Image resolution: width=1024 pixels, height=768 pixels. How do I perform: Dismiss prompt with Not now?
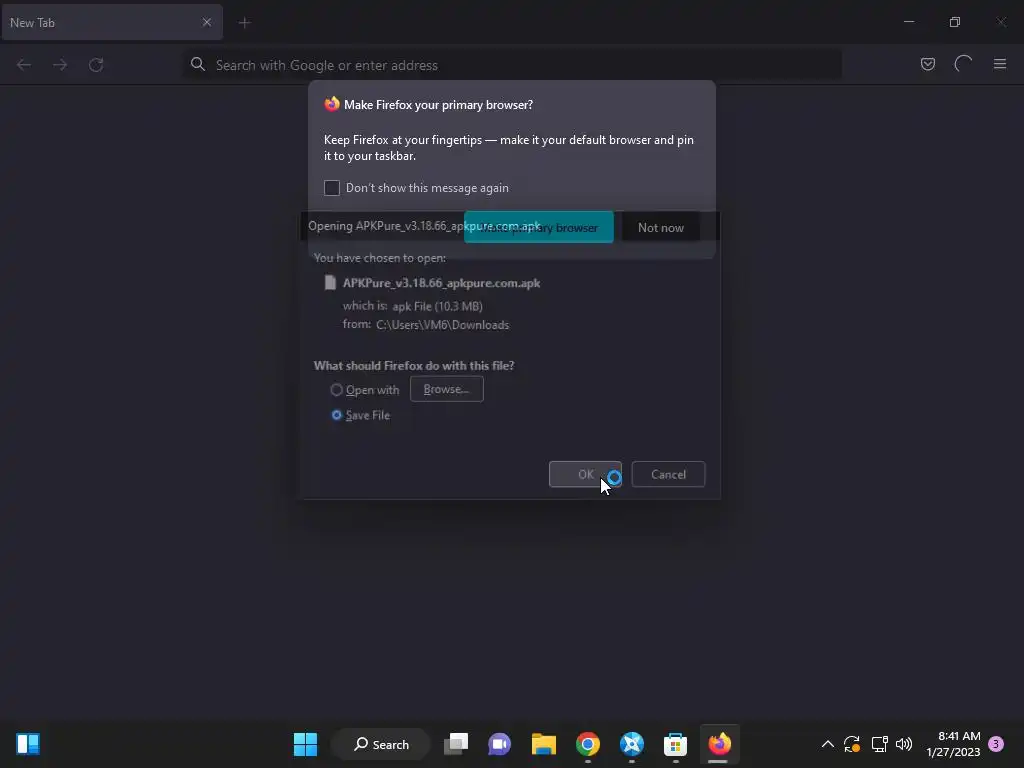point(661,227)
